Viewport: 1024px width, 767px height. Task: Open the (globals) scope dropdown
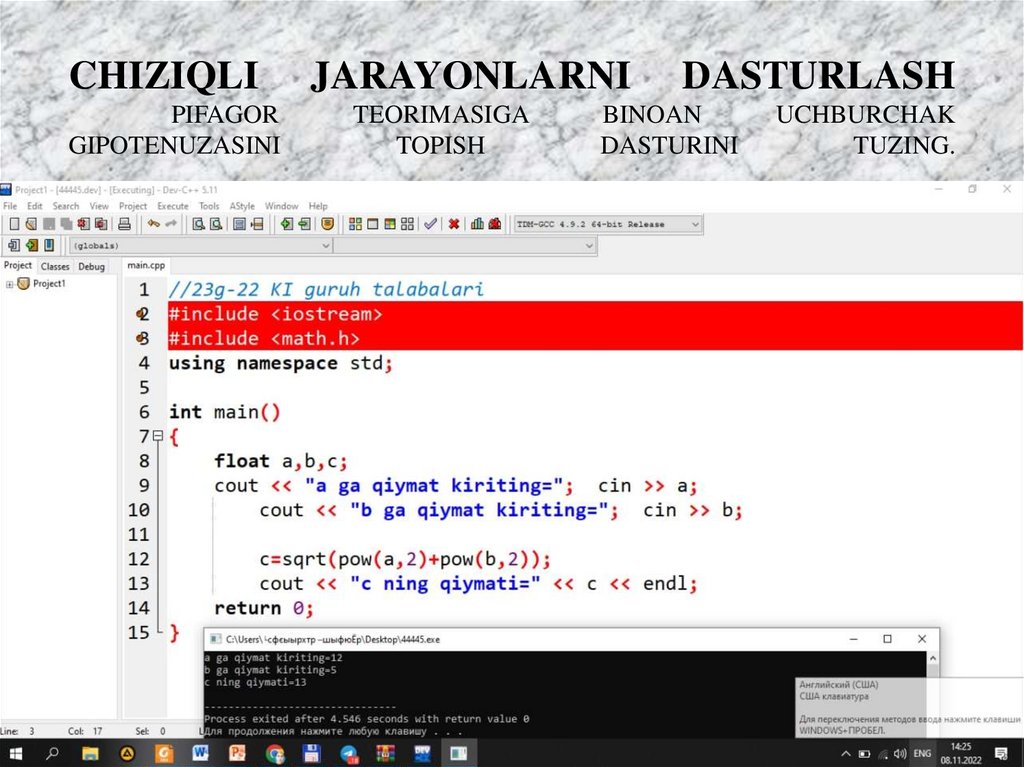pyautogui.click(x=325, y=245)
